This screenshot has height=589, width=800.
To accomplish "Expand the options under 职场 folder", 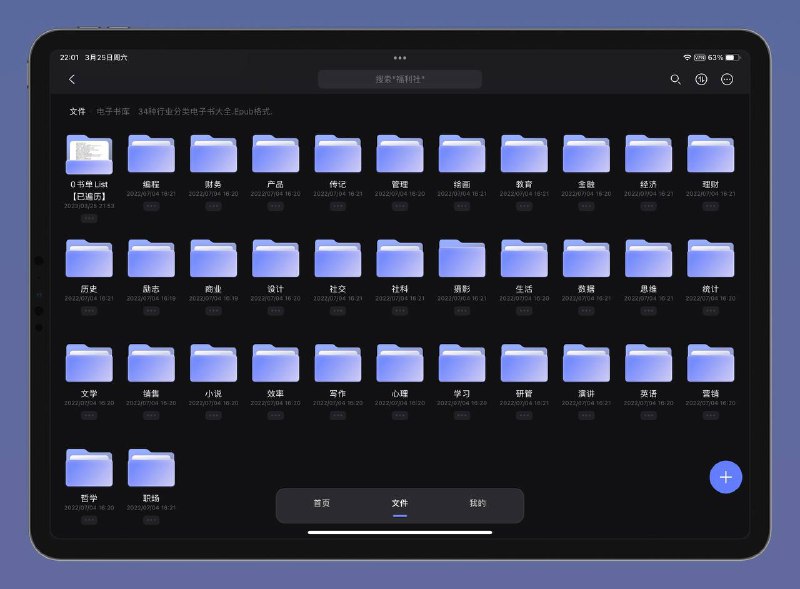I will pos(151,520).
